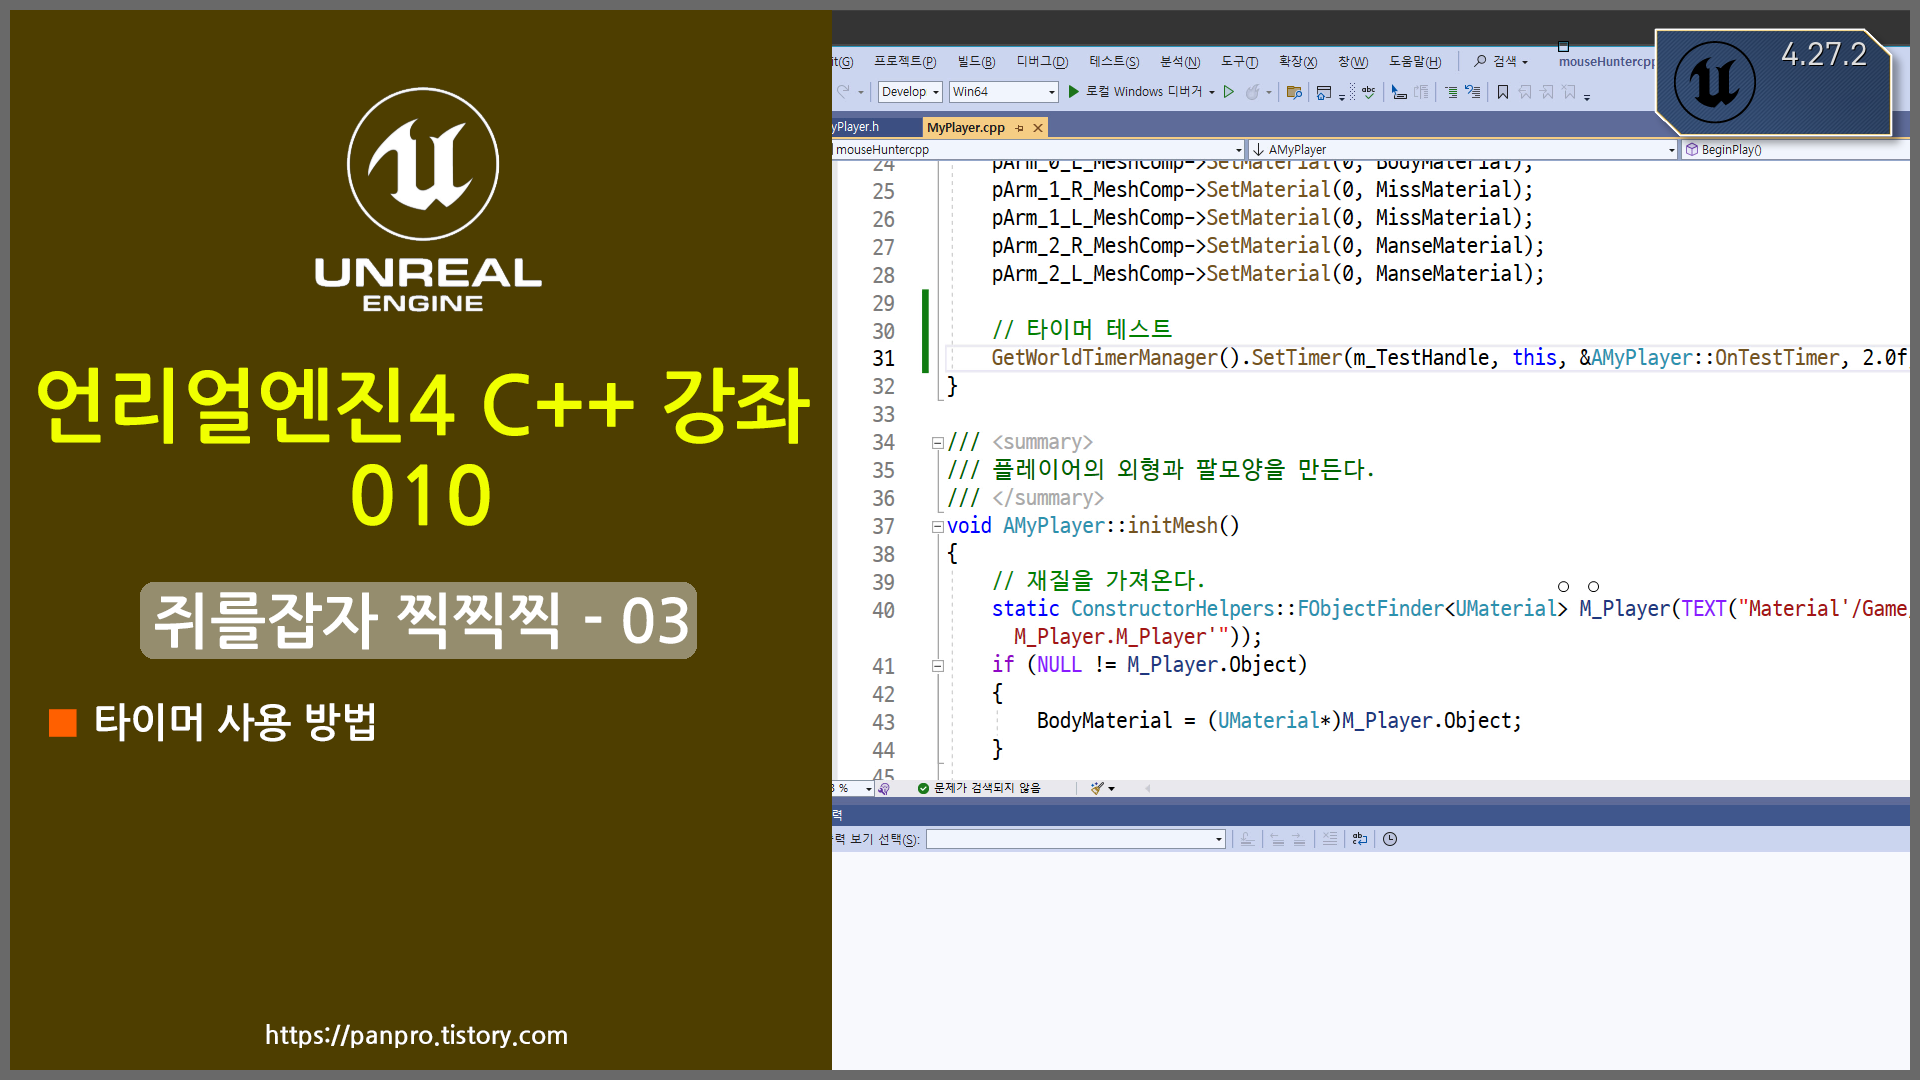The image size is (1920, 1080).
Task: Click the 검색 search button in the menu bar
Action: 1501,62
